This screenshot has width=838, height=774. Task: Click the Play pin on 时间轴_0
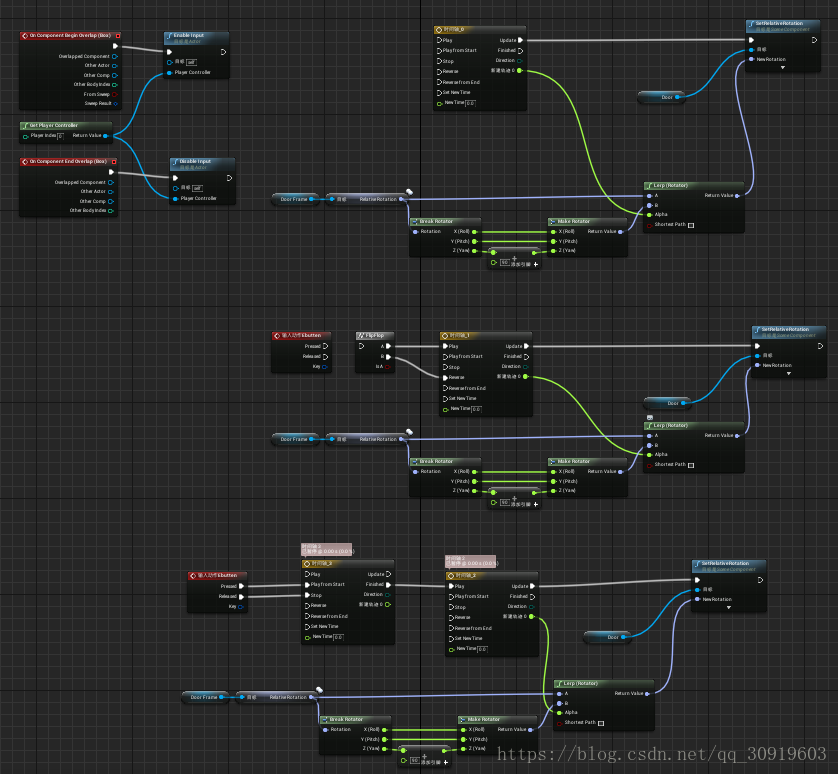(x=439, y=40)
